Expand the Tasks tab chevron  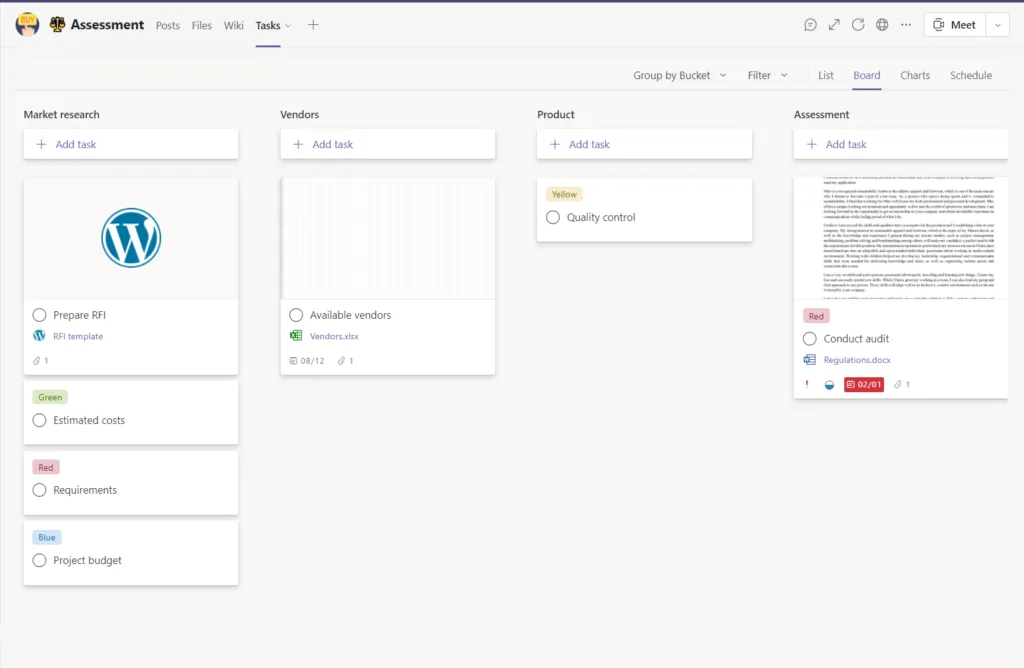tap(288, 26)
